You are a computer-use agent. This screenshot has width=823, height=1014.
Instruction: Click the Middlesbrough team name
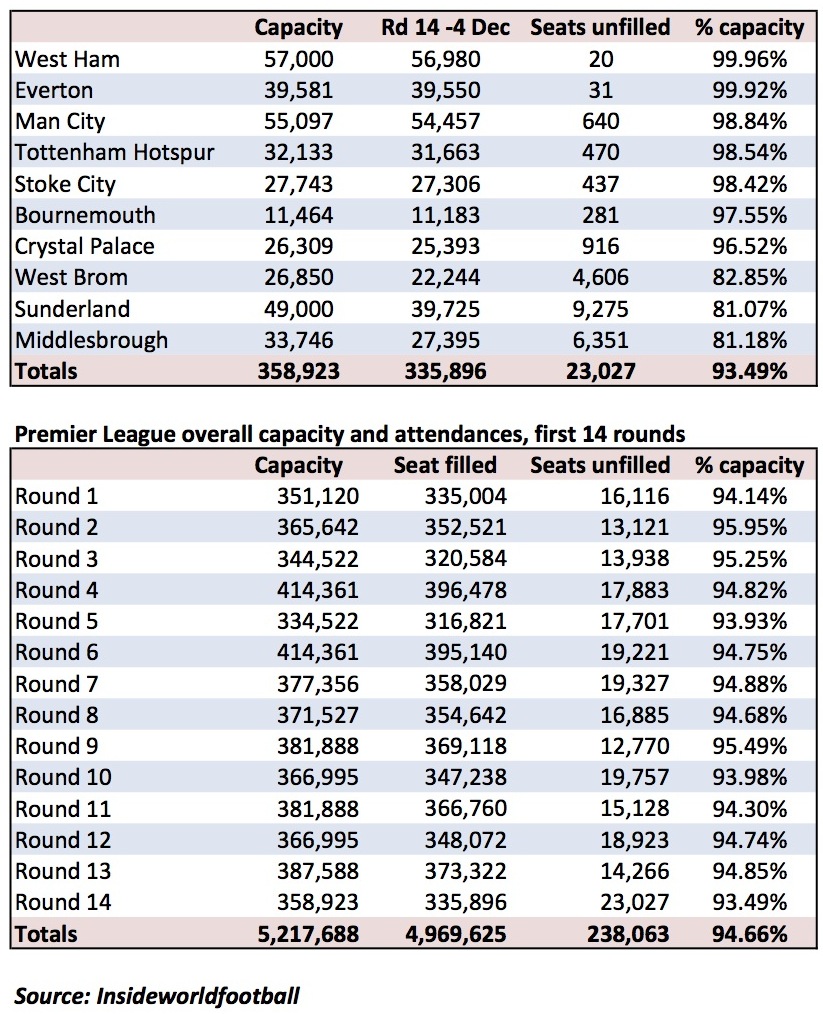[91, 340]
